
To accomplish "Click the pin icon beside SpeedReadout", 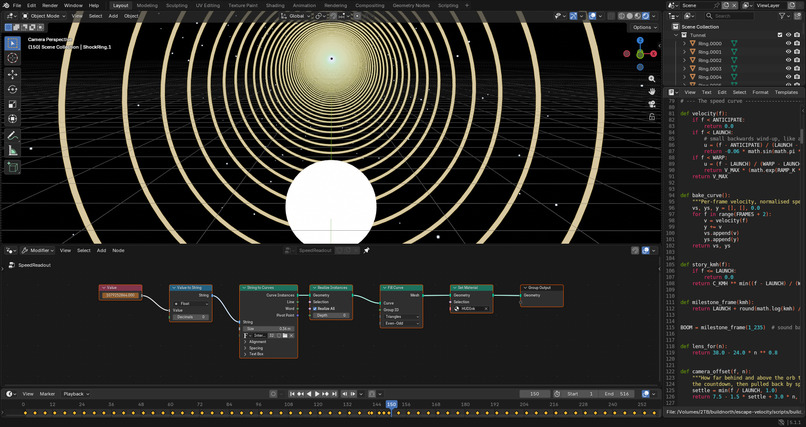I will point(367,250).
